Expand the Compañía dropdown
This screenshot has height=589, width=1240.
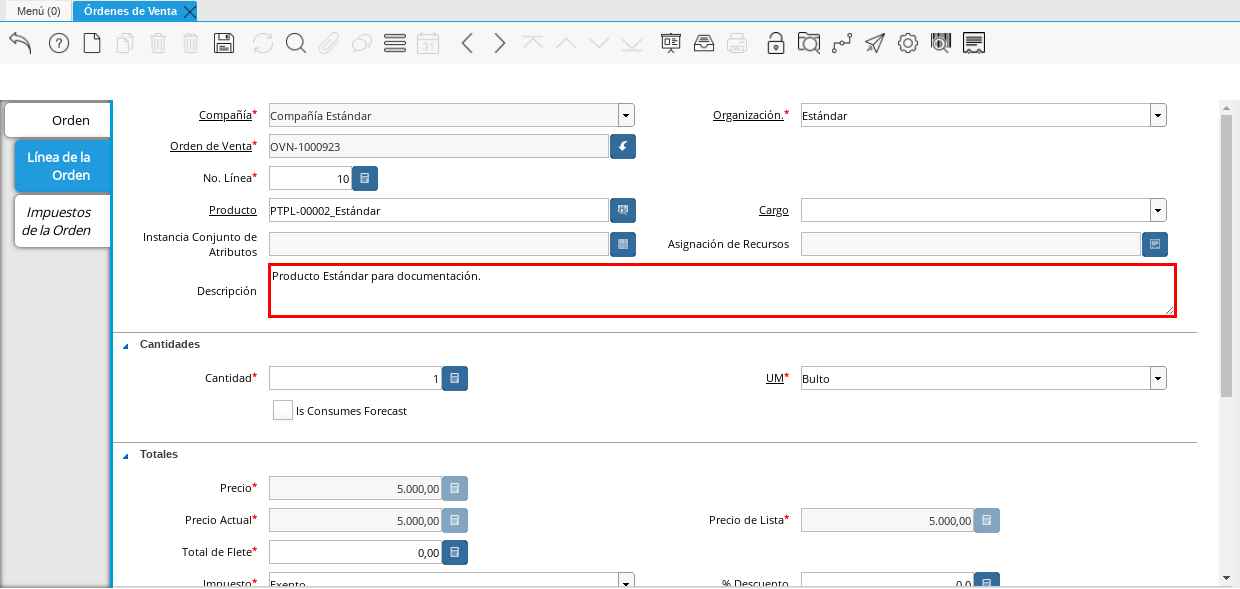(626, 115)
